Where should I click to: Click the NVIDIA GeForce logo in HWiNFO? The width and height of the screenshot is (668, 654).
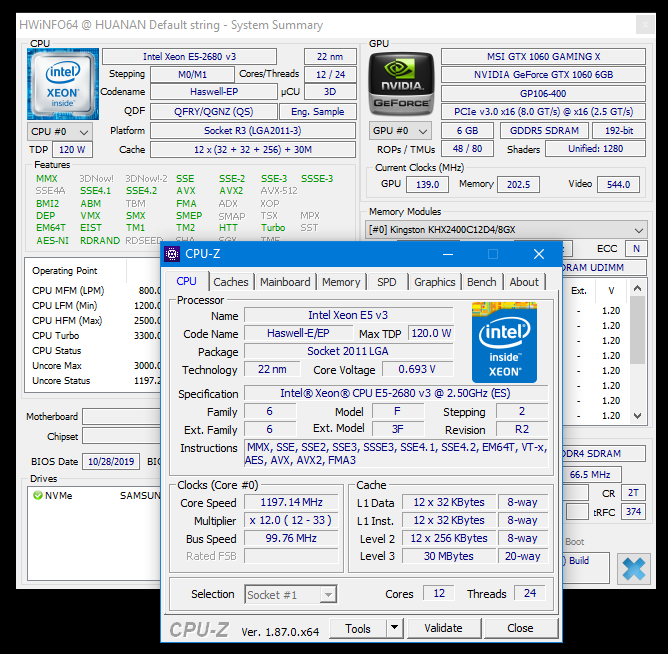(x=401, y=84)
